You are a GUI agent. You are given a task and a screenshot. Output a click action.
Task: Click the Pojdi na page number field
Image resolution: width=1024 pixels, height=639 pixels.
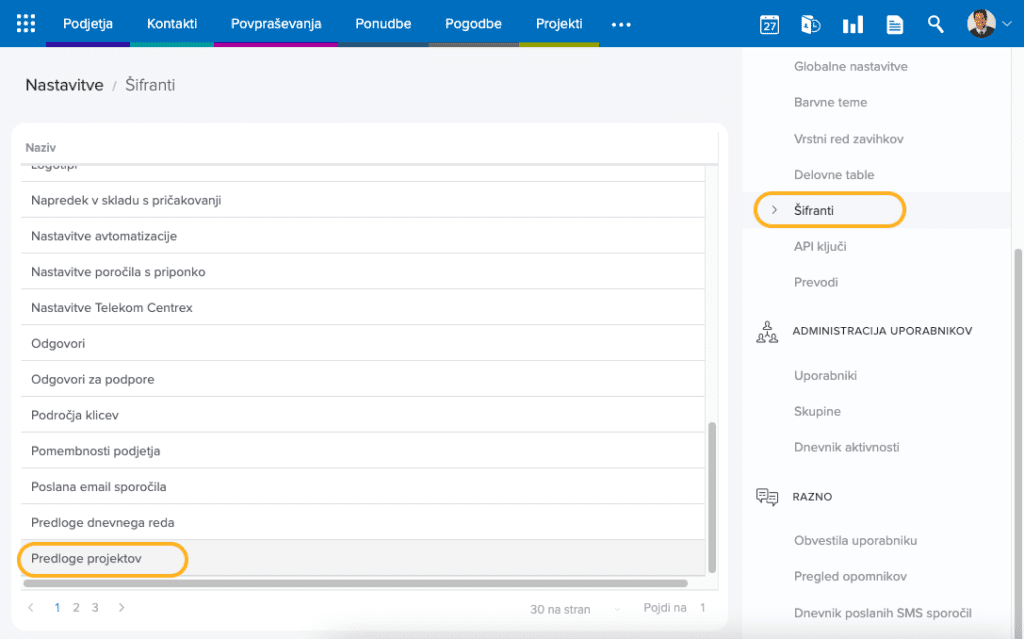[703, 608]
